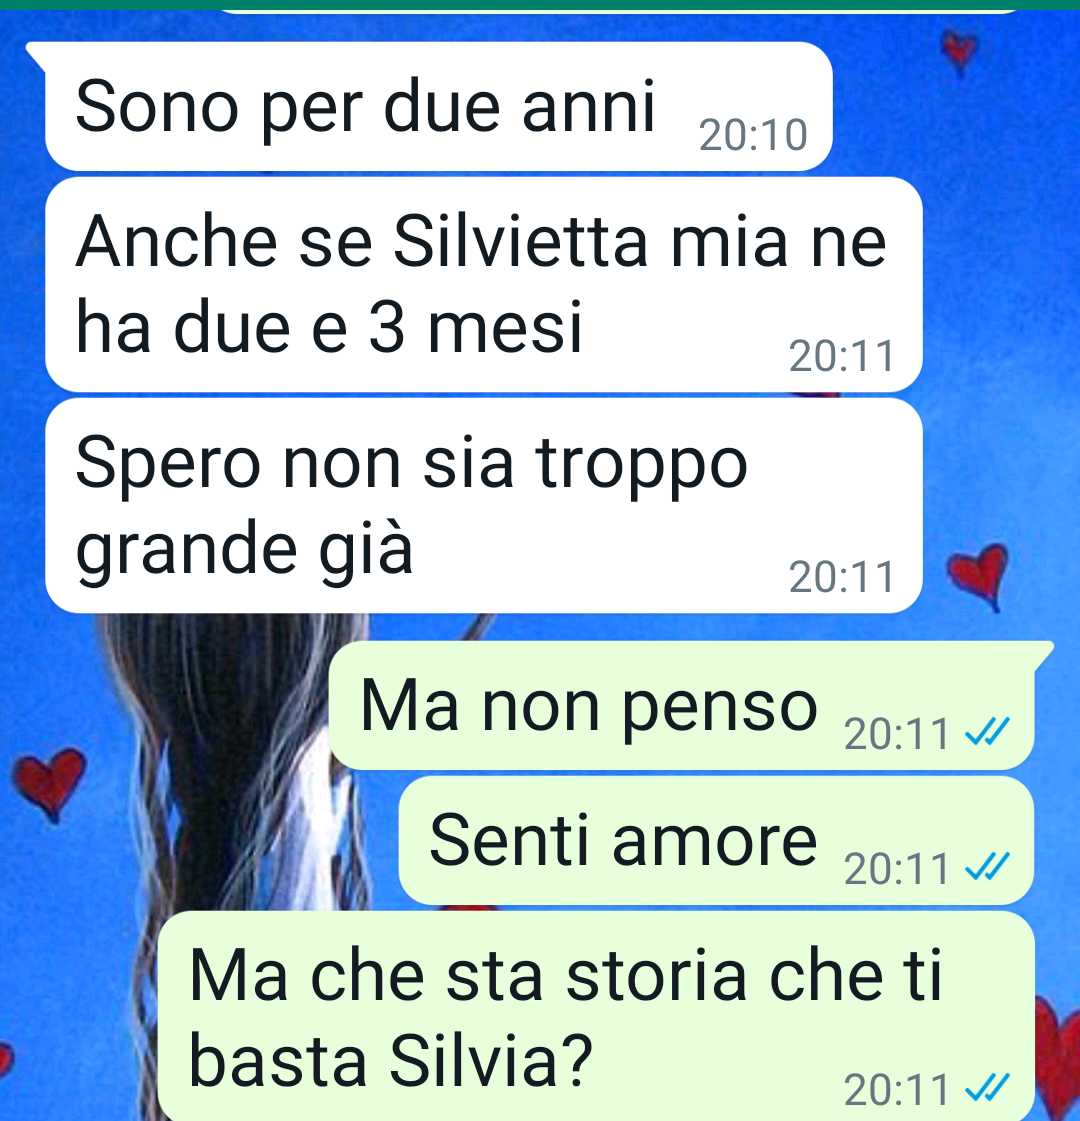Click the tail of the "Sono per due anni" bubble
Viewport: 1080px width, 1121px height.
[x=36, y=54]
